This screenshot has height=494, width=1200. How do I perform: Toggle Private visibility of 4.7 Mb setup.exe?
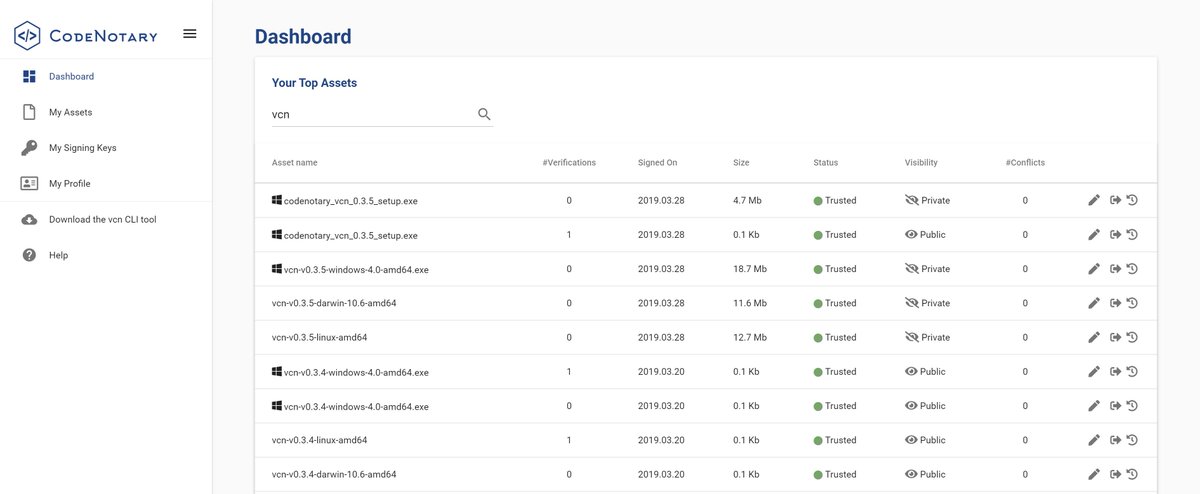tap(911, 200)
